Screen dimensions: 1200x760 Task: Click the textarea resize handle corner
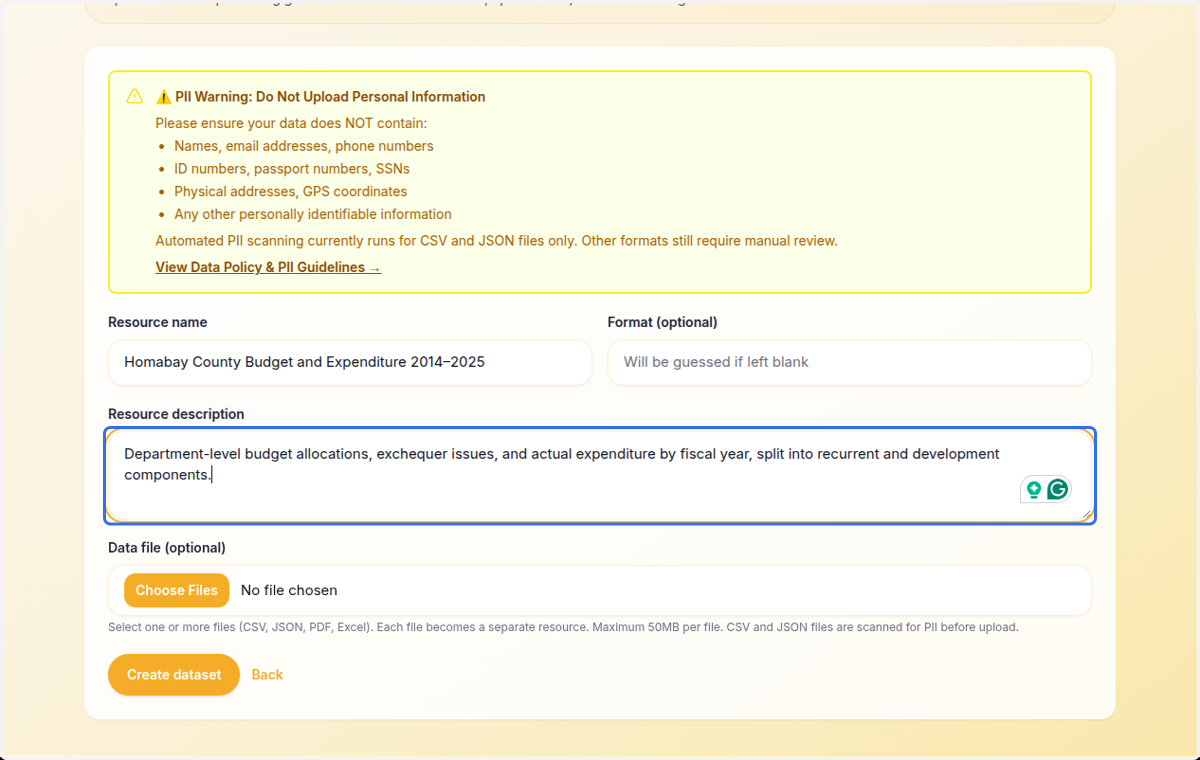pyautogui.click(x=1087, y=514)
